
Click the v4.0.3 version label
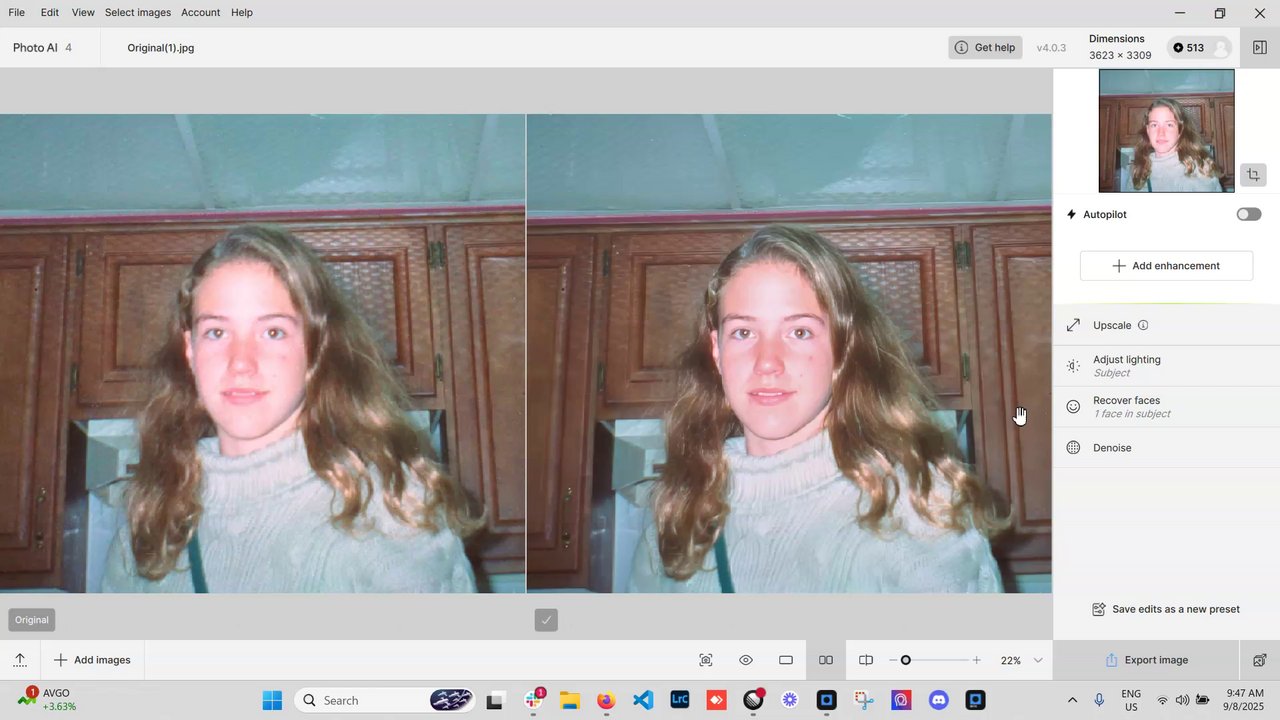1051,48
